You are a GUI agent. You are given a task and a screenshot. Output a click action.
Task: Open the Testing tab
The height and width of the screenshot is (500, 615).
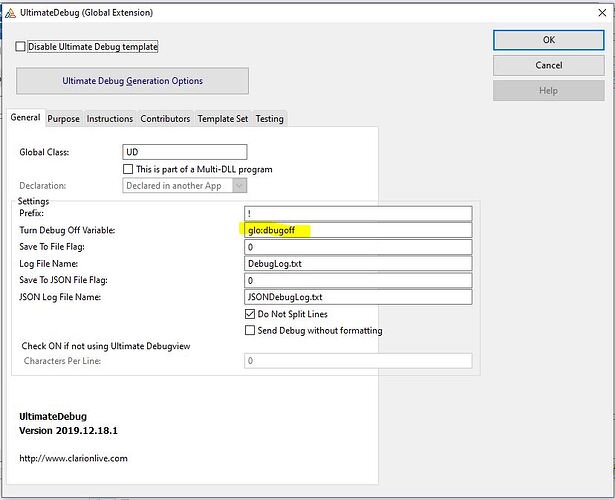(x=270, y=118)
